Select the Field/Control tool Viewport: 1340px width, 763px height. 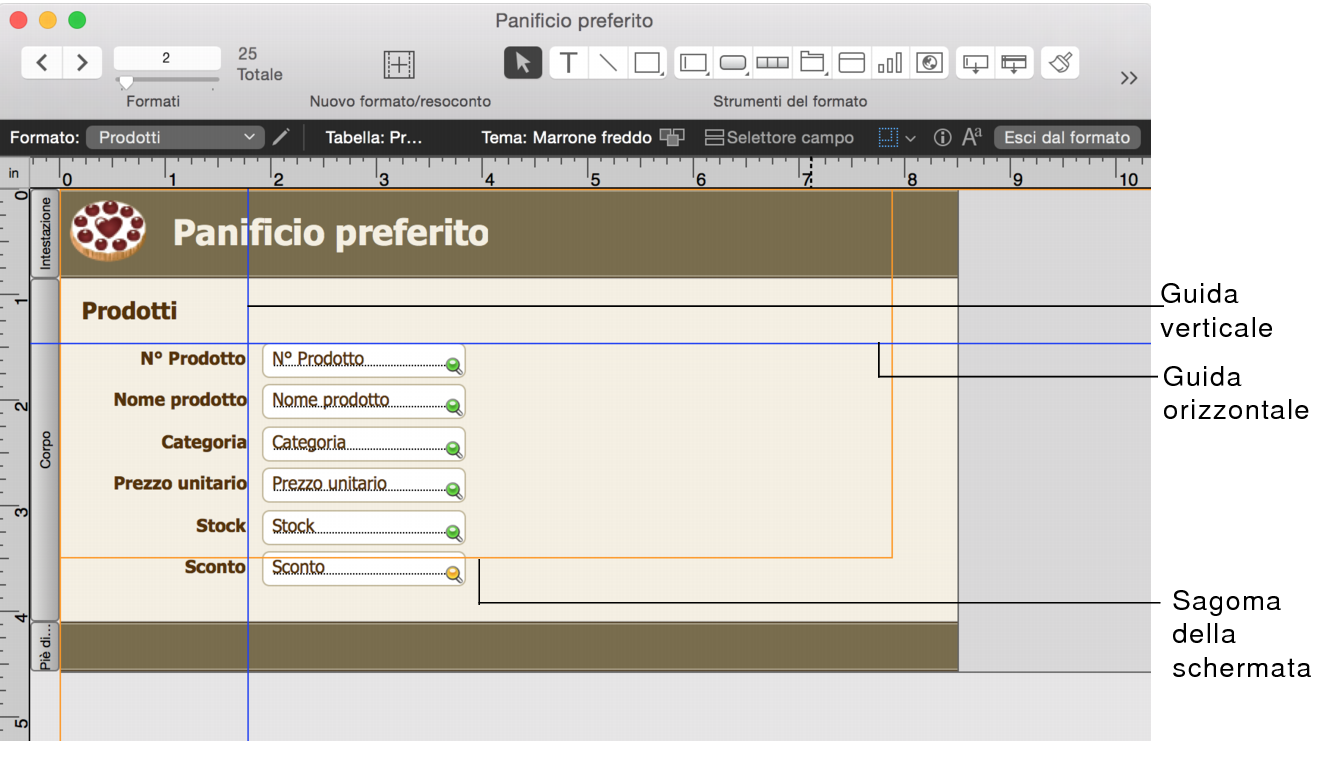694,63
